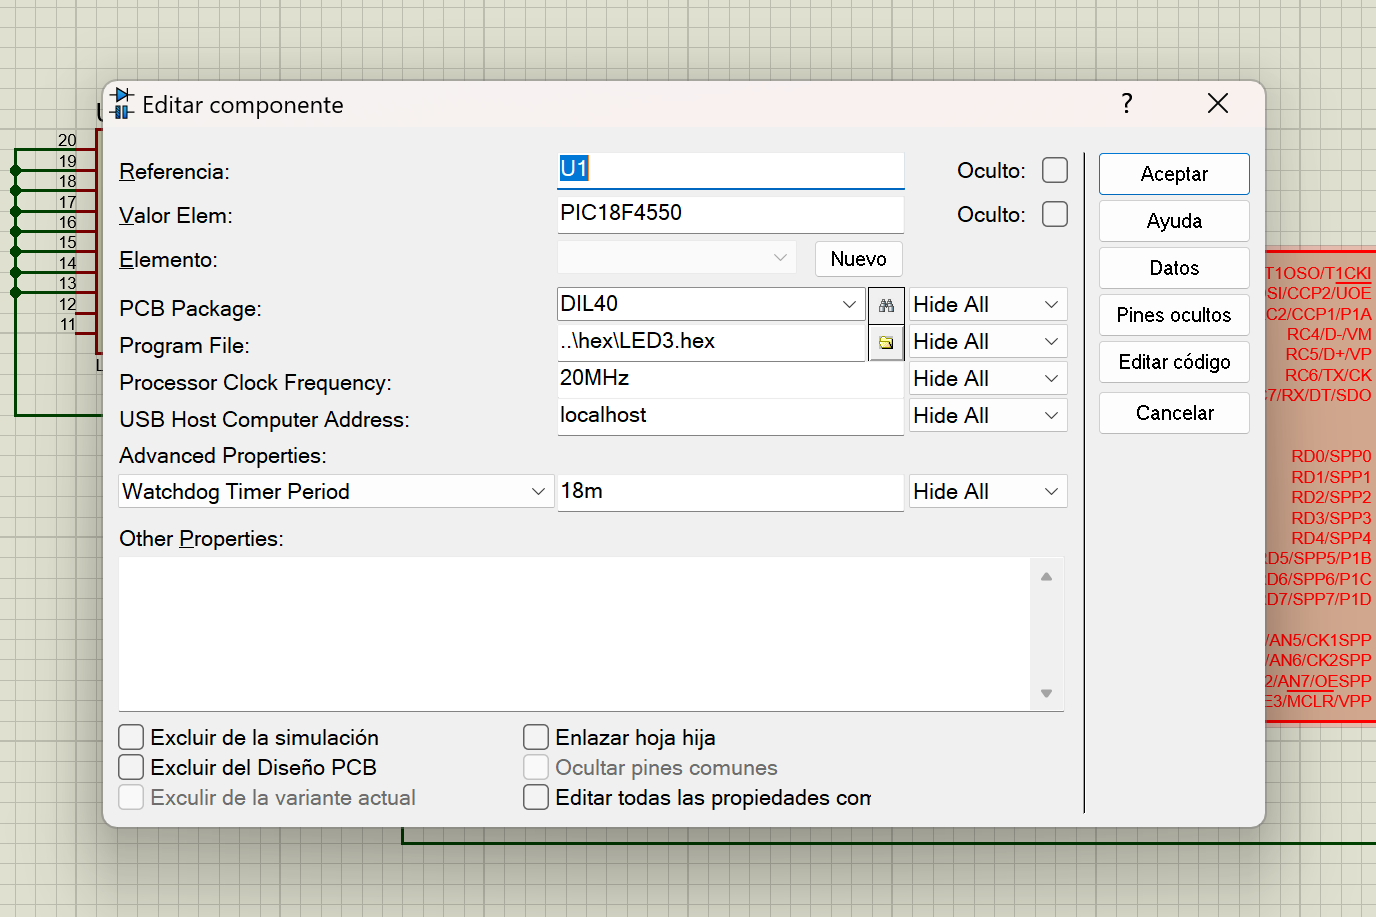The height and width of the screenshot is (917, 1376).
Task: Toggle the Oculto checkbox next to Valor Elem
Action: pos(1055,214)
